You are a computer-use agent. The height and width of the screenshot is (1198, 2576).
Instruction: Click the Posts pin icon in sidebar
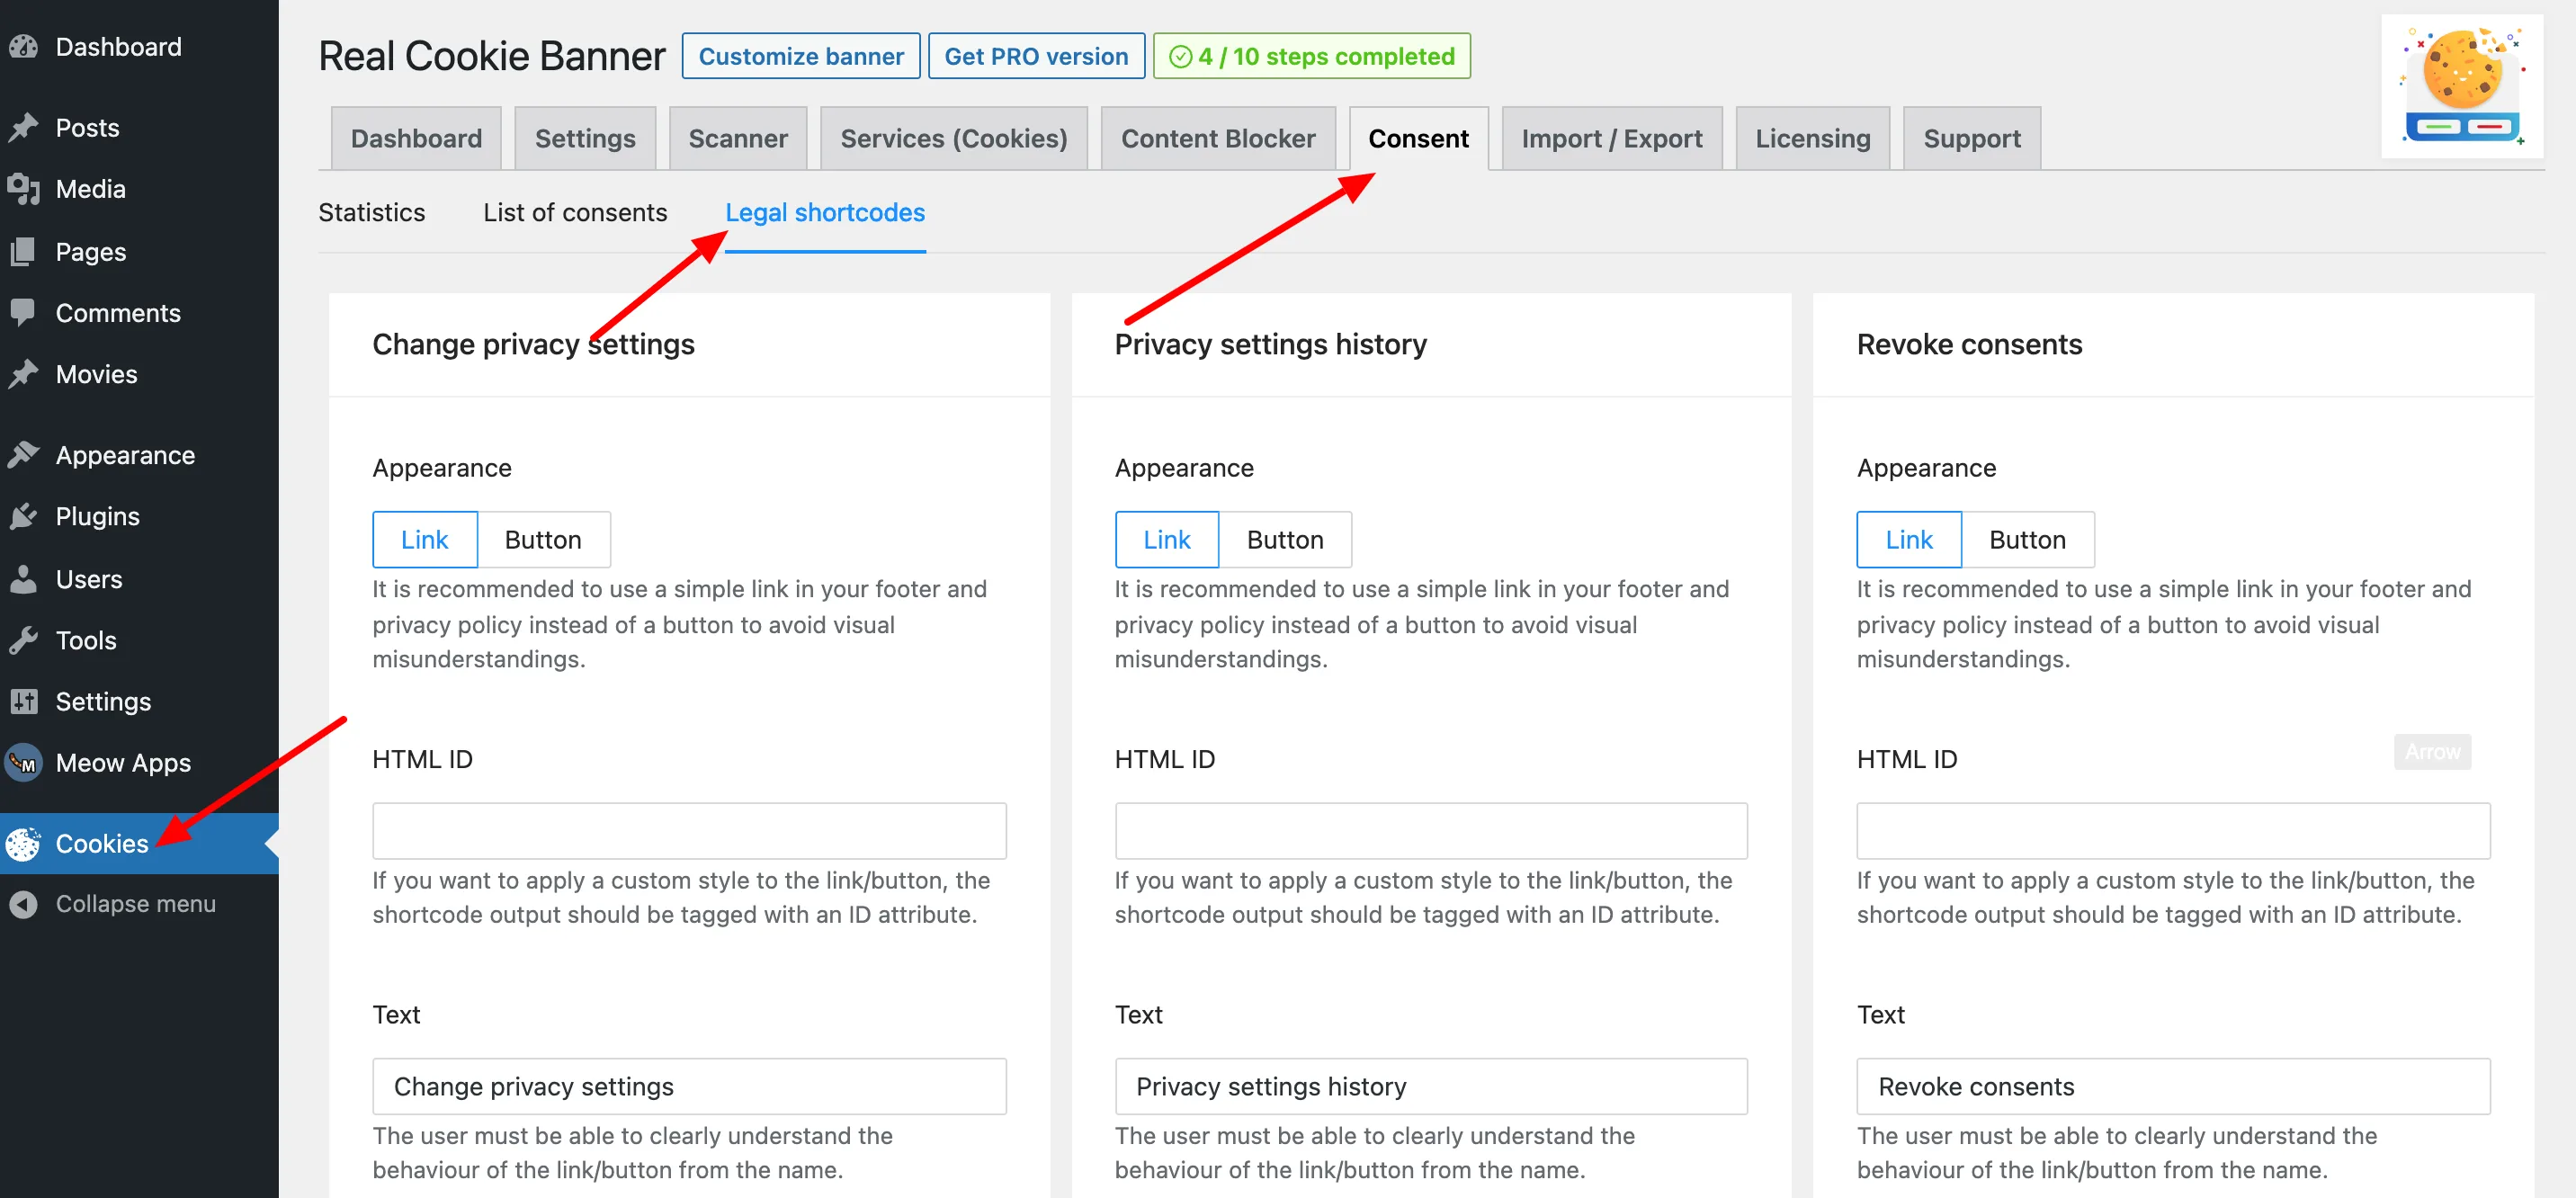click(x=23, y=128)
